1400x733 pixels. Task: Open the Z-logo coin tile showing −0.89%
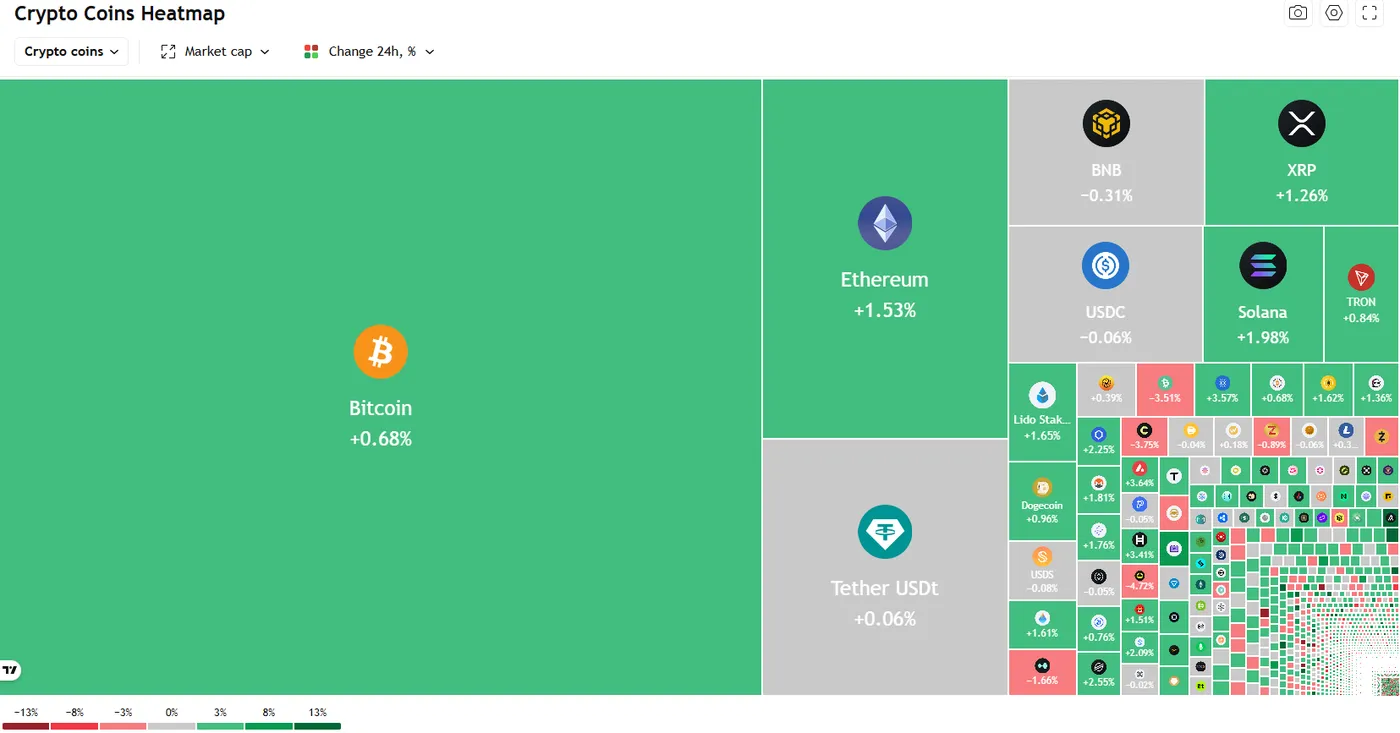coord(1272,436)
